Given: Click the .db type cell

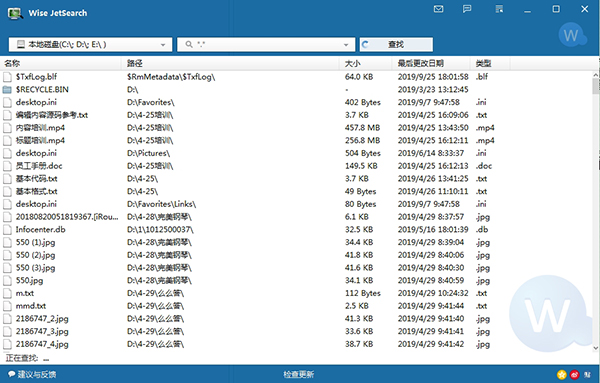Looking at the screenshot, I should [x=482, y=230].
